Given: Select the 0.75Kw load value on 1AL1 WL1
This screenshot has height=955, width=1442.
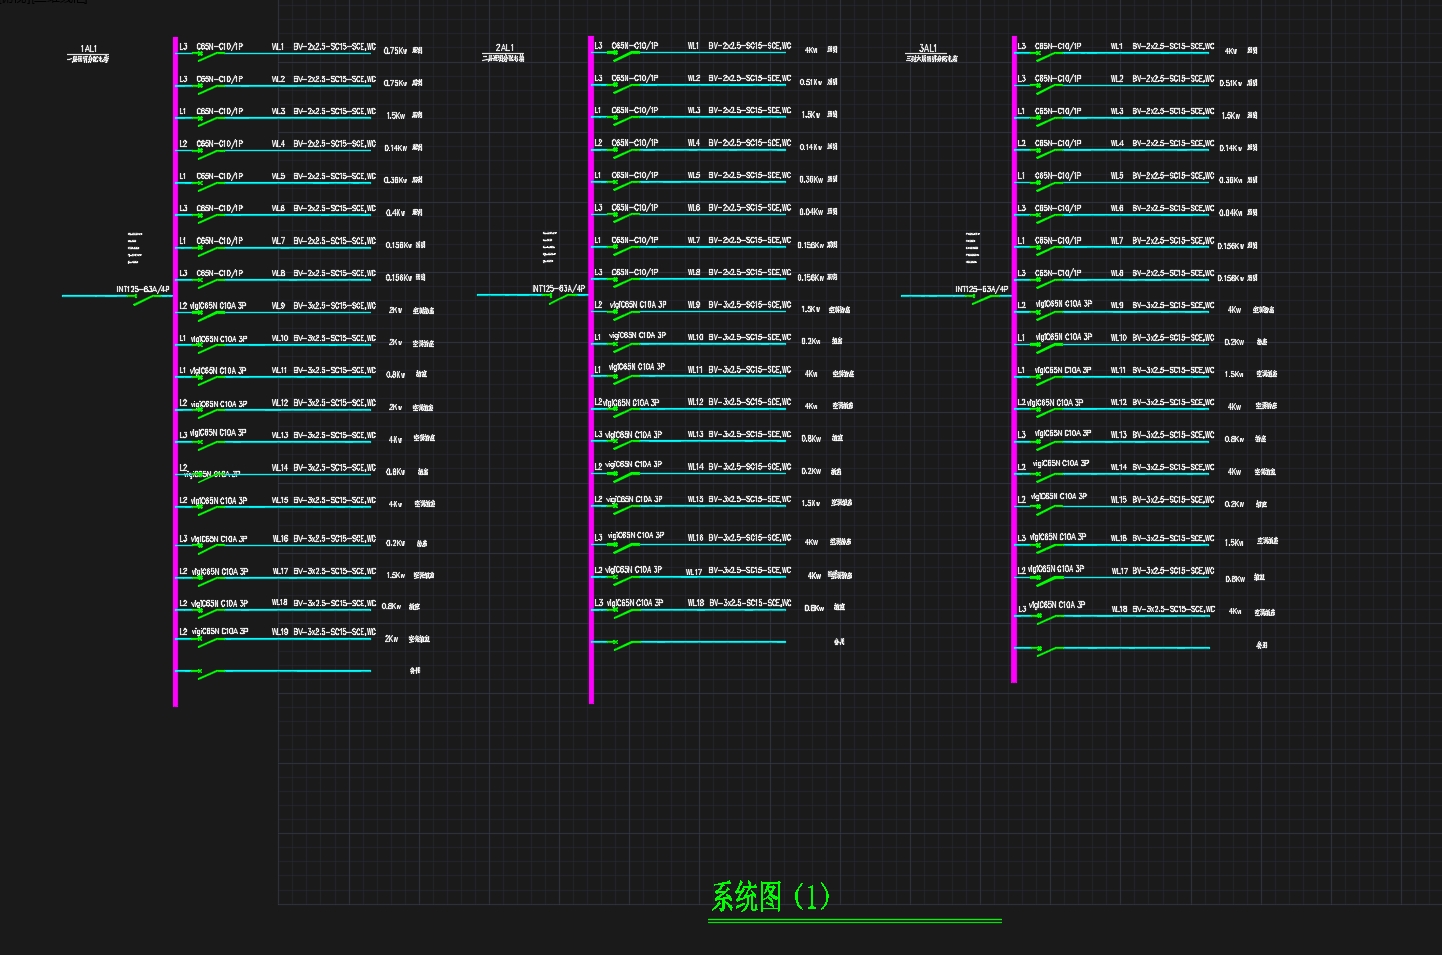Looking at the screenshot, I should point(395,51).
